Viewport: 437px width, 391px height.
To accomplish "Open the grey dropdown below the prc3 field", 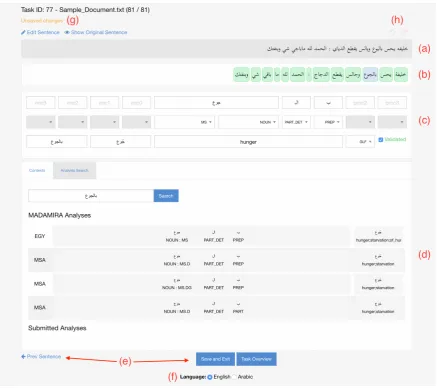I will tap(392, 122).
